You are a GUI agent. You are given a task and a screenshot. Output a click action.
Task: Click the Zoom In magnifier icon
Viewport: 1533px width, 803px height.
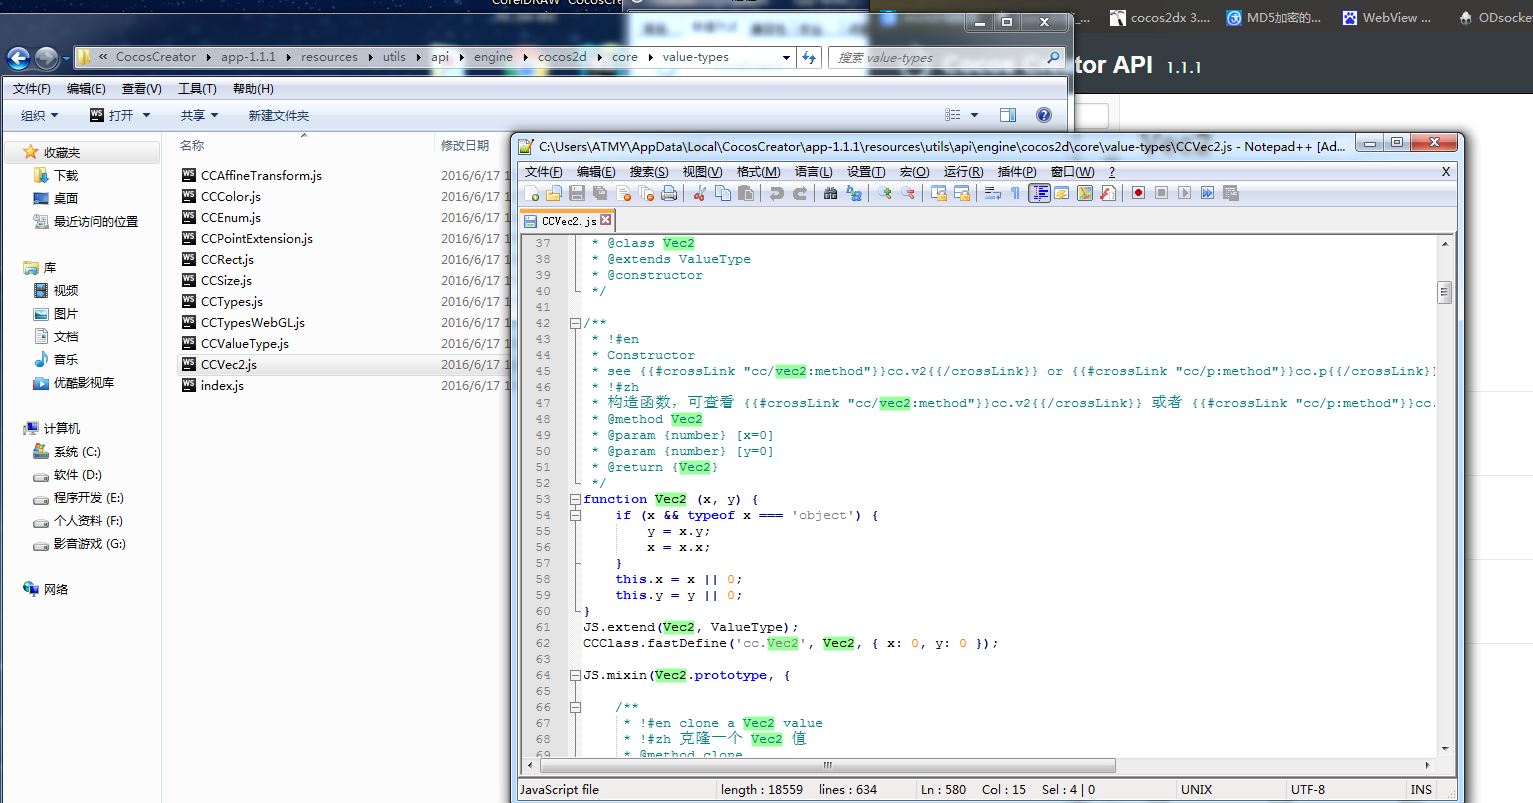pos(885,193)
